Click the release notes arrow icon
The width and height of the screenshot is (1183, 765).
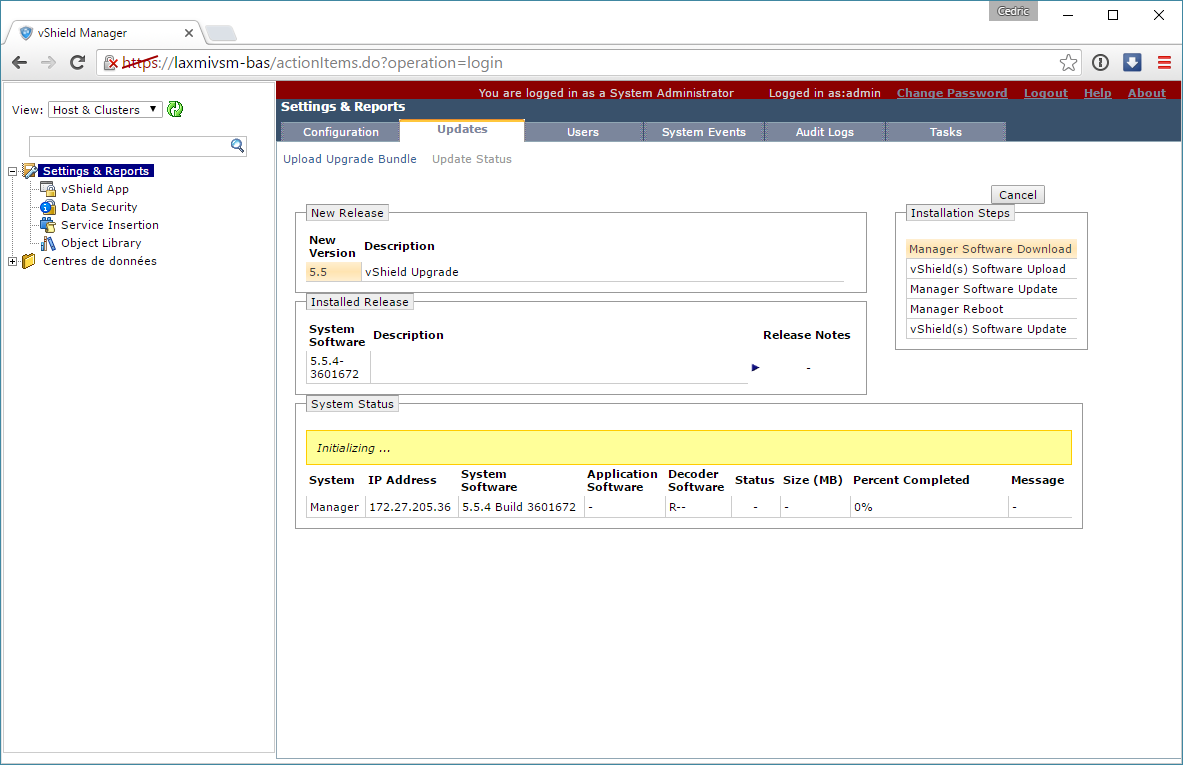coord(755,367)
